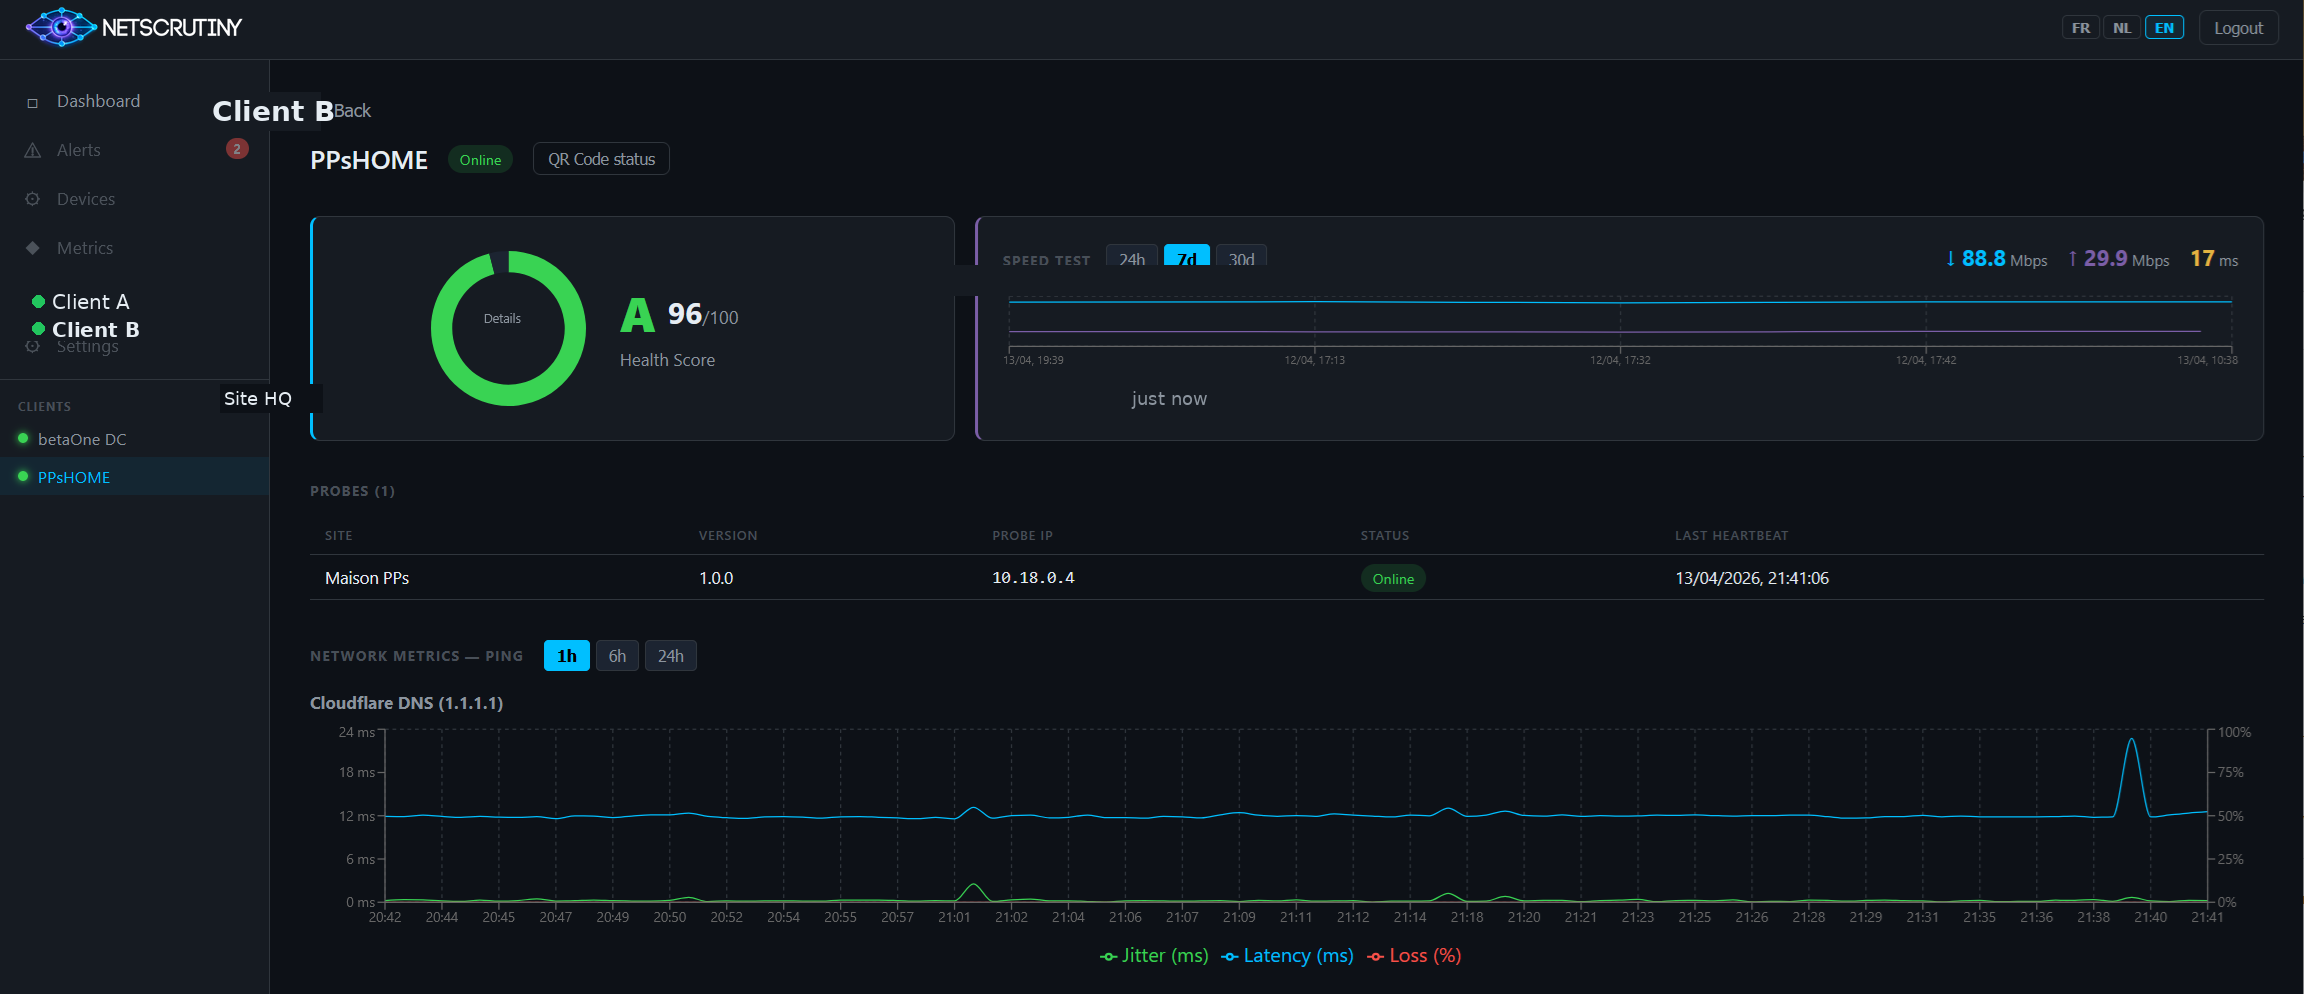Click the green status dot beside PPsHOME

(x=21, y=477)
